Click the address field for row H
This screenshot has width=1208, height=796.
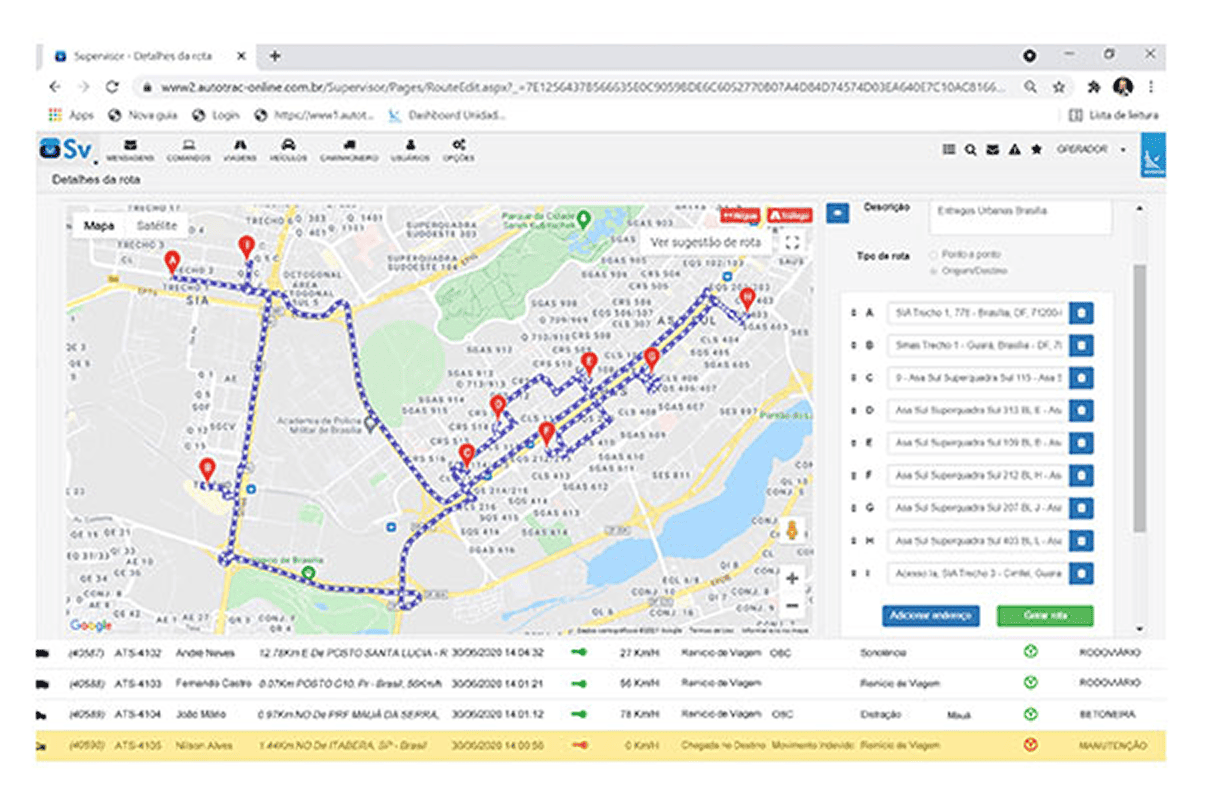tap(976, 540)
